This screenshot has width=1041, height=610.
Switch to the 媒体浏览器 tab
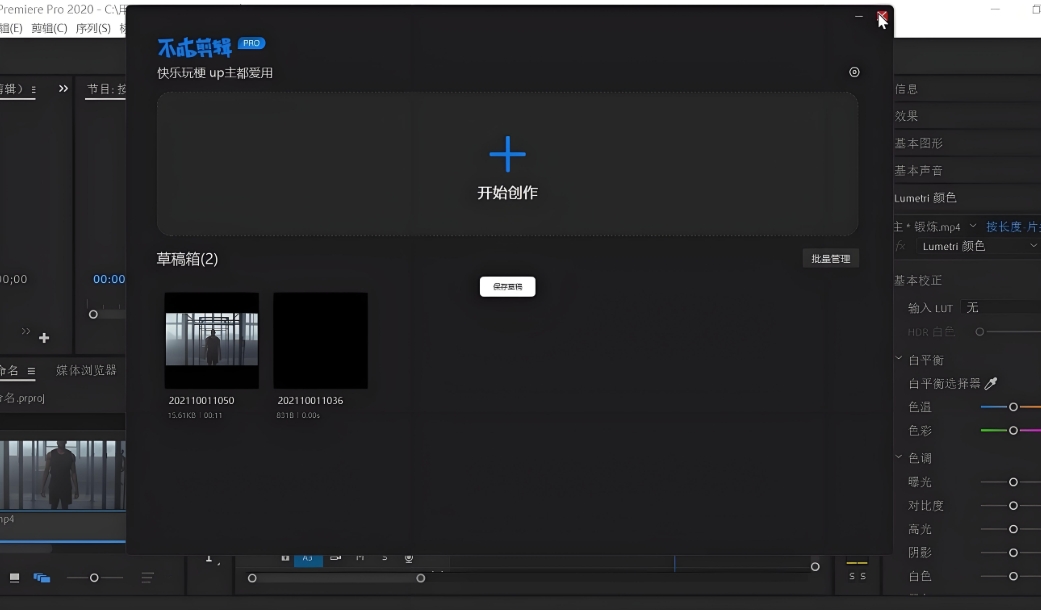point(86,370)
